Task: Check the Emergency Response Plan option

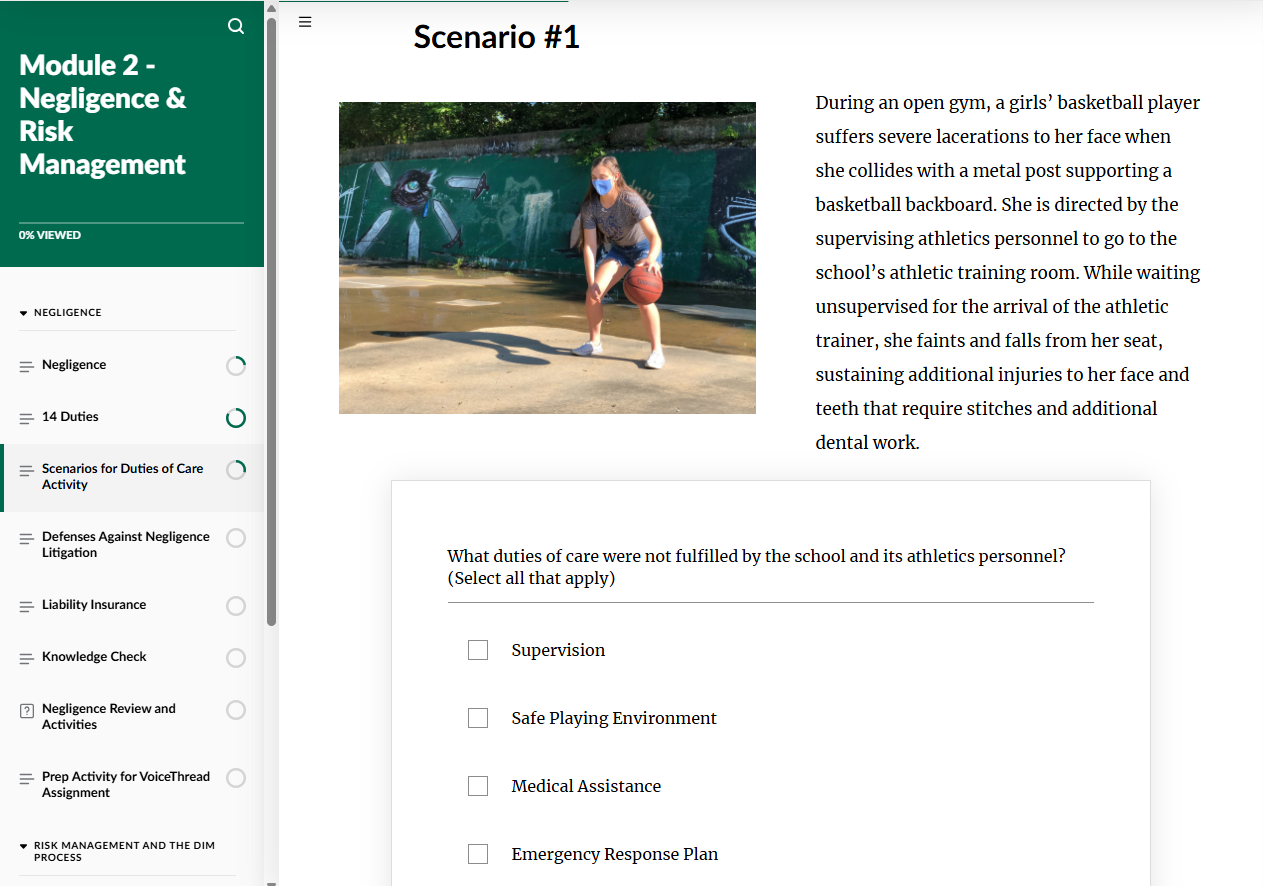Action: 478,853
